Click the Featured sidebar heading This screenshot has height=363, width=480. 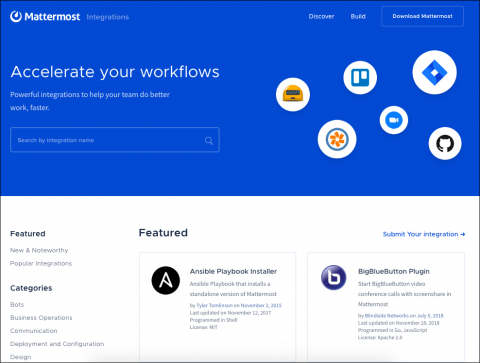[28, 234]
